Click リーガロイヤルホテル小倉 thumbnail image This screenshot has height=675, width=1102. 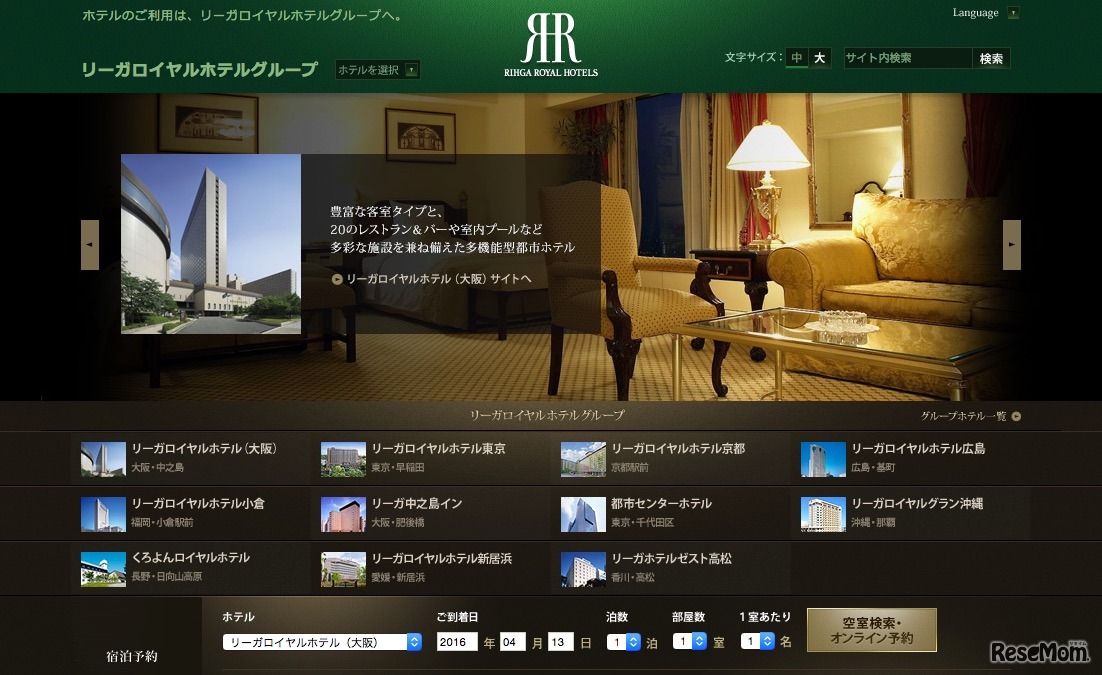click(103, 514)
